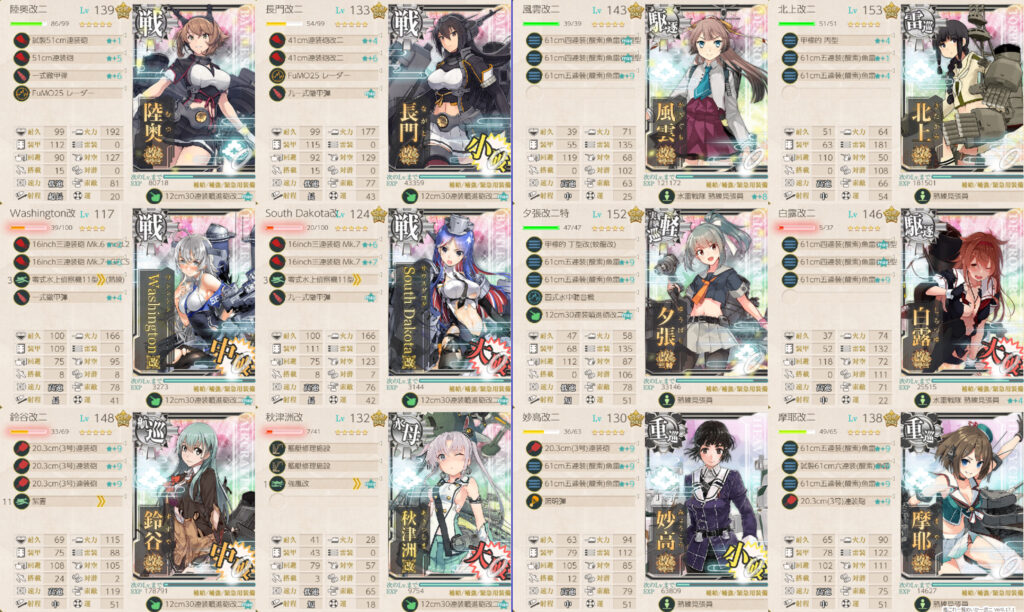
Task: Click Mutsu's 戦 battleship class badge
Action: pyautogui.click(x=150, y=22)
